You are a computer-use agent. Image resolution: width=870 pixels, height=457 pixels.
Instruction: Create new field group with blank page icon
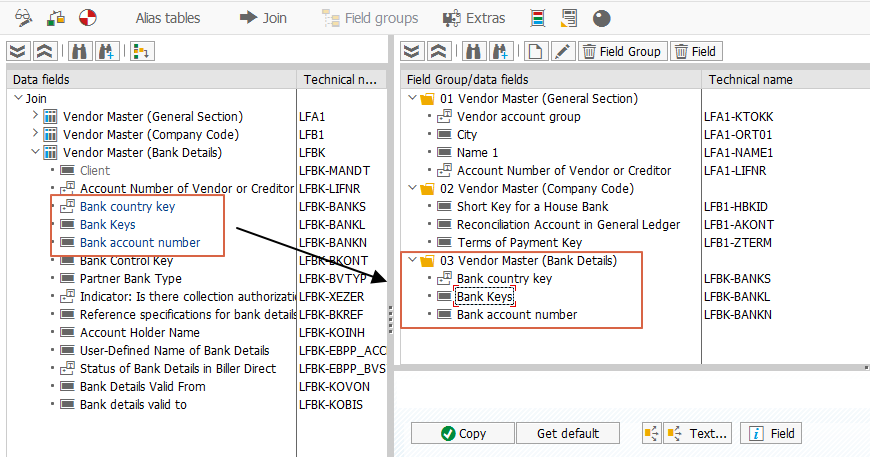(x=535, y=52)
